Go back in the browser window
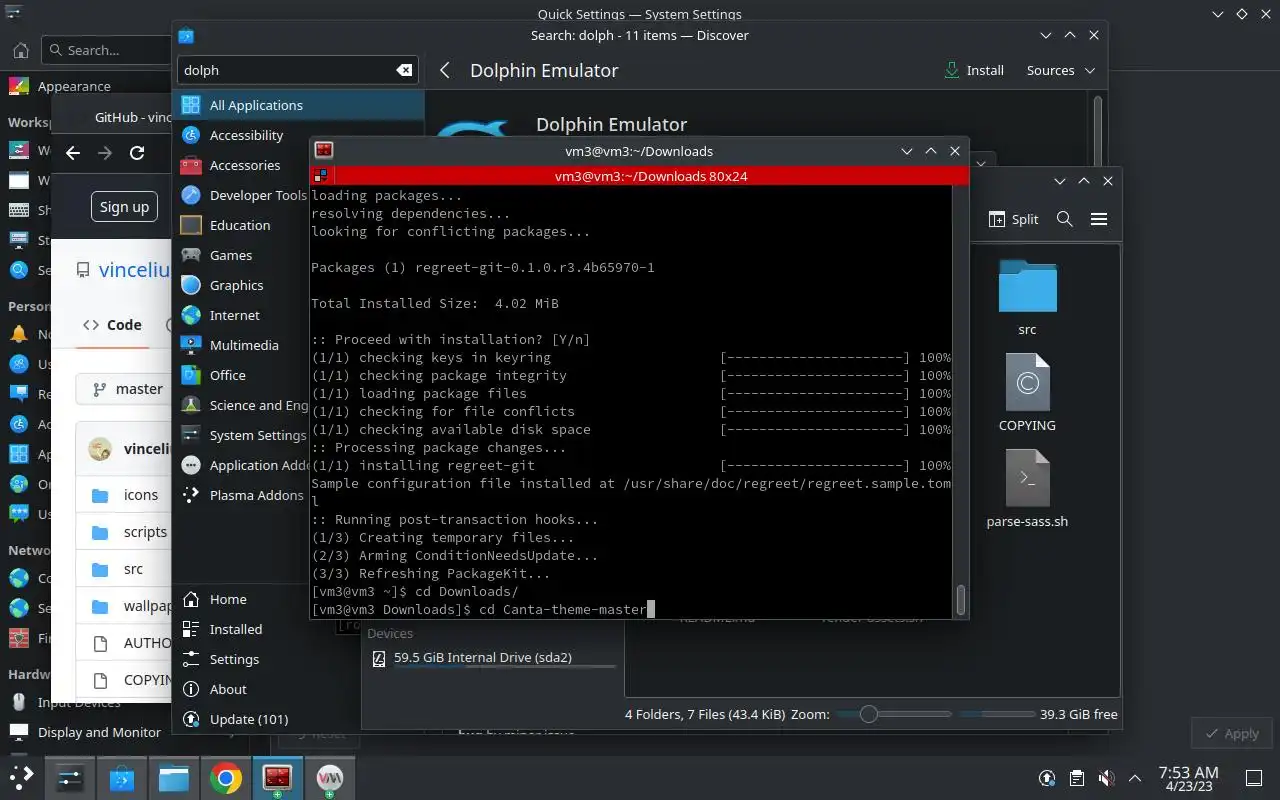Screen dimensions: 1280x800 (x=72, y=153)
